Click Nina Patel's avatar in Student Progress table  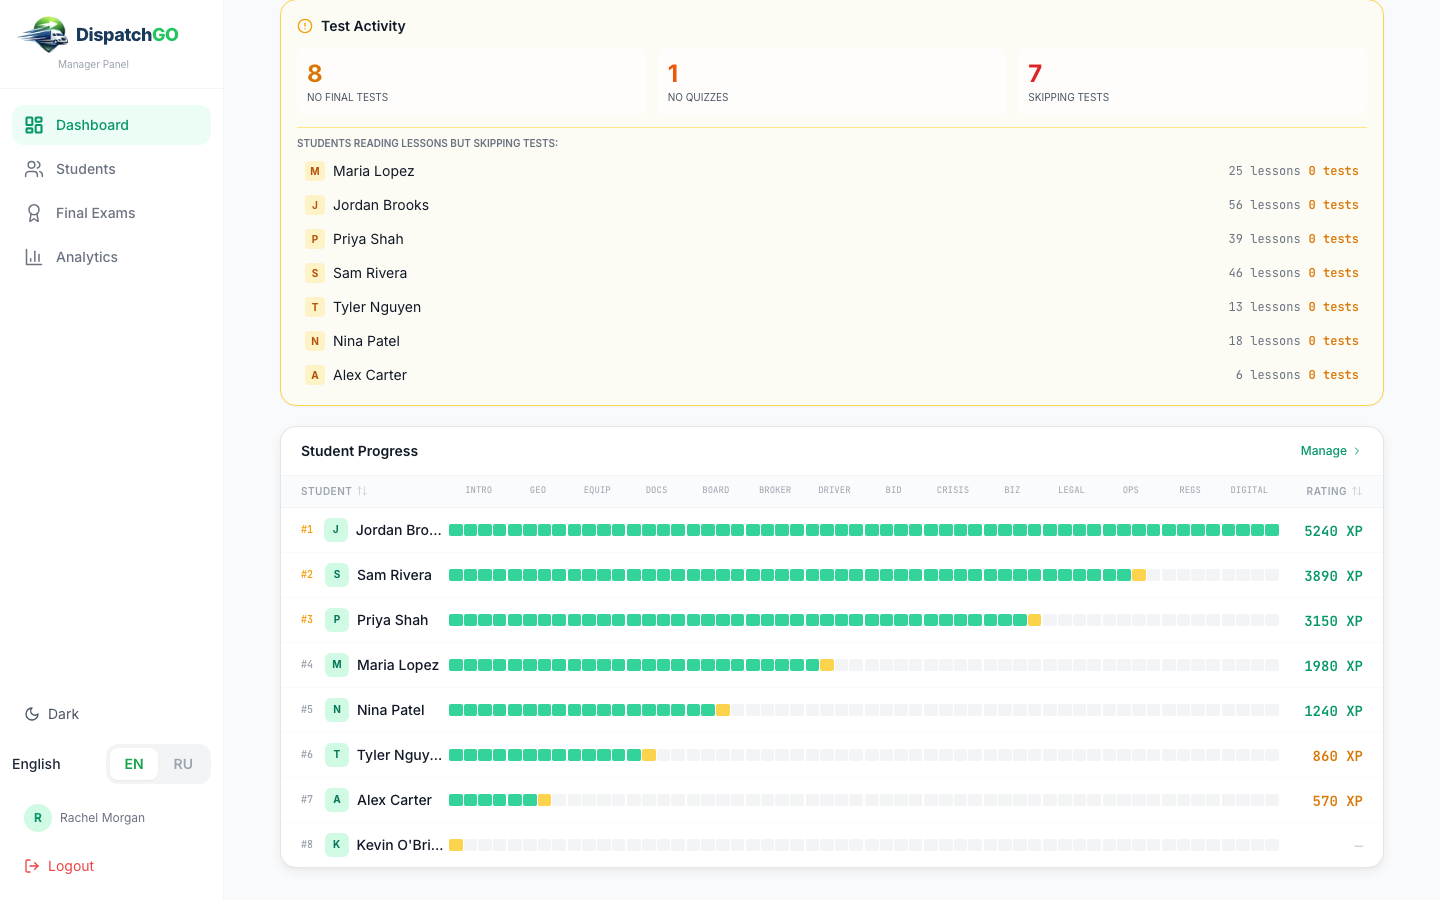click(337, 710)
